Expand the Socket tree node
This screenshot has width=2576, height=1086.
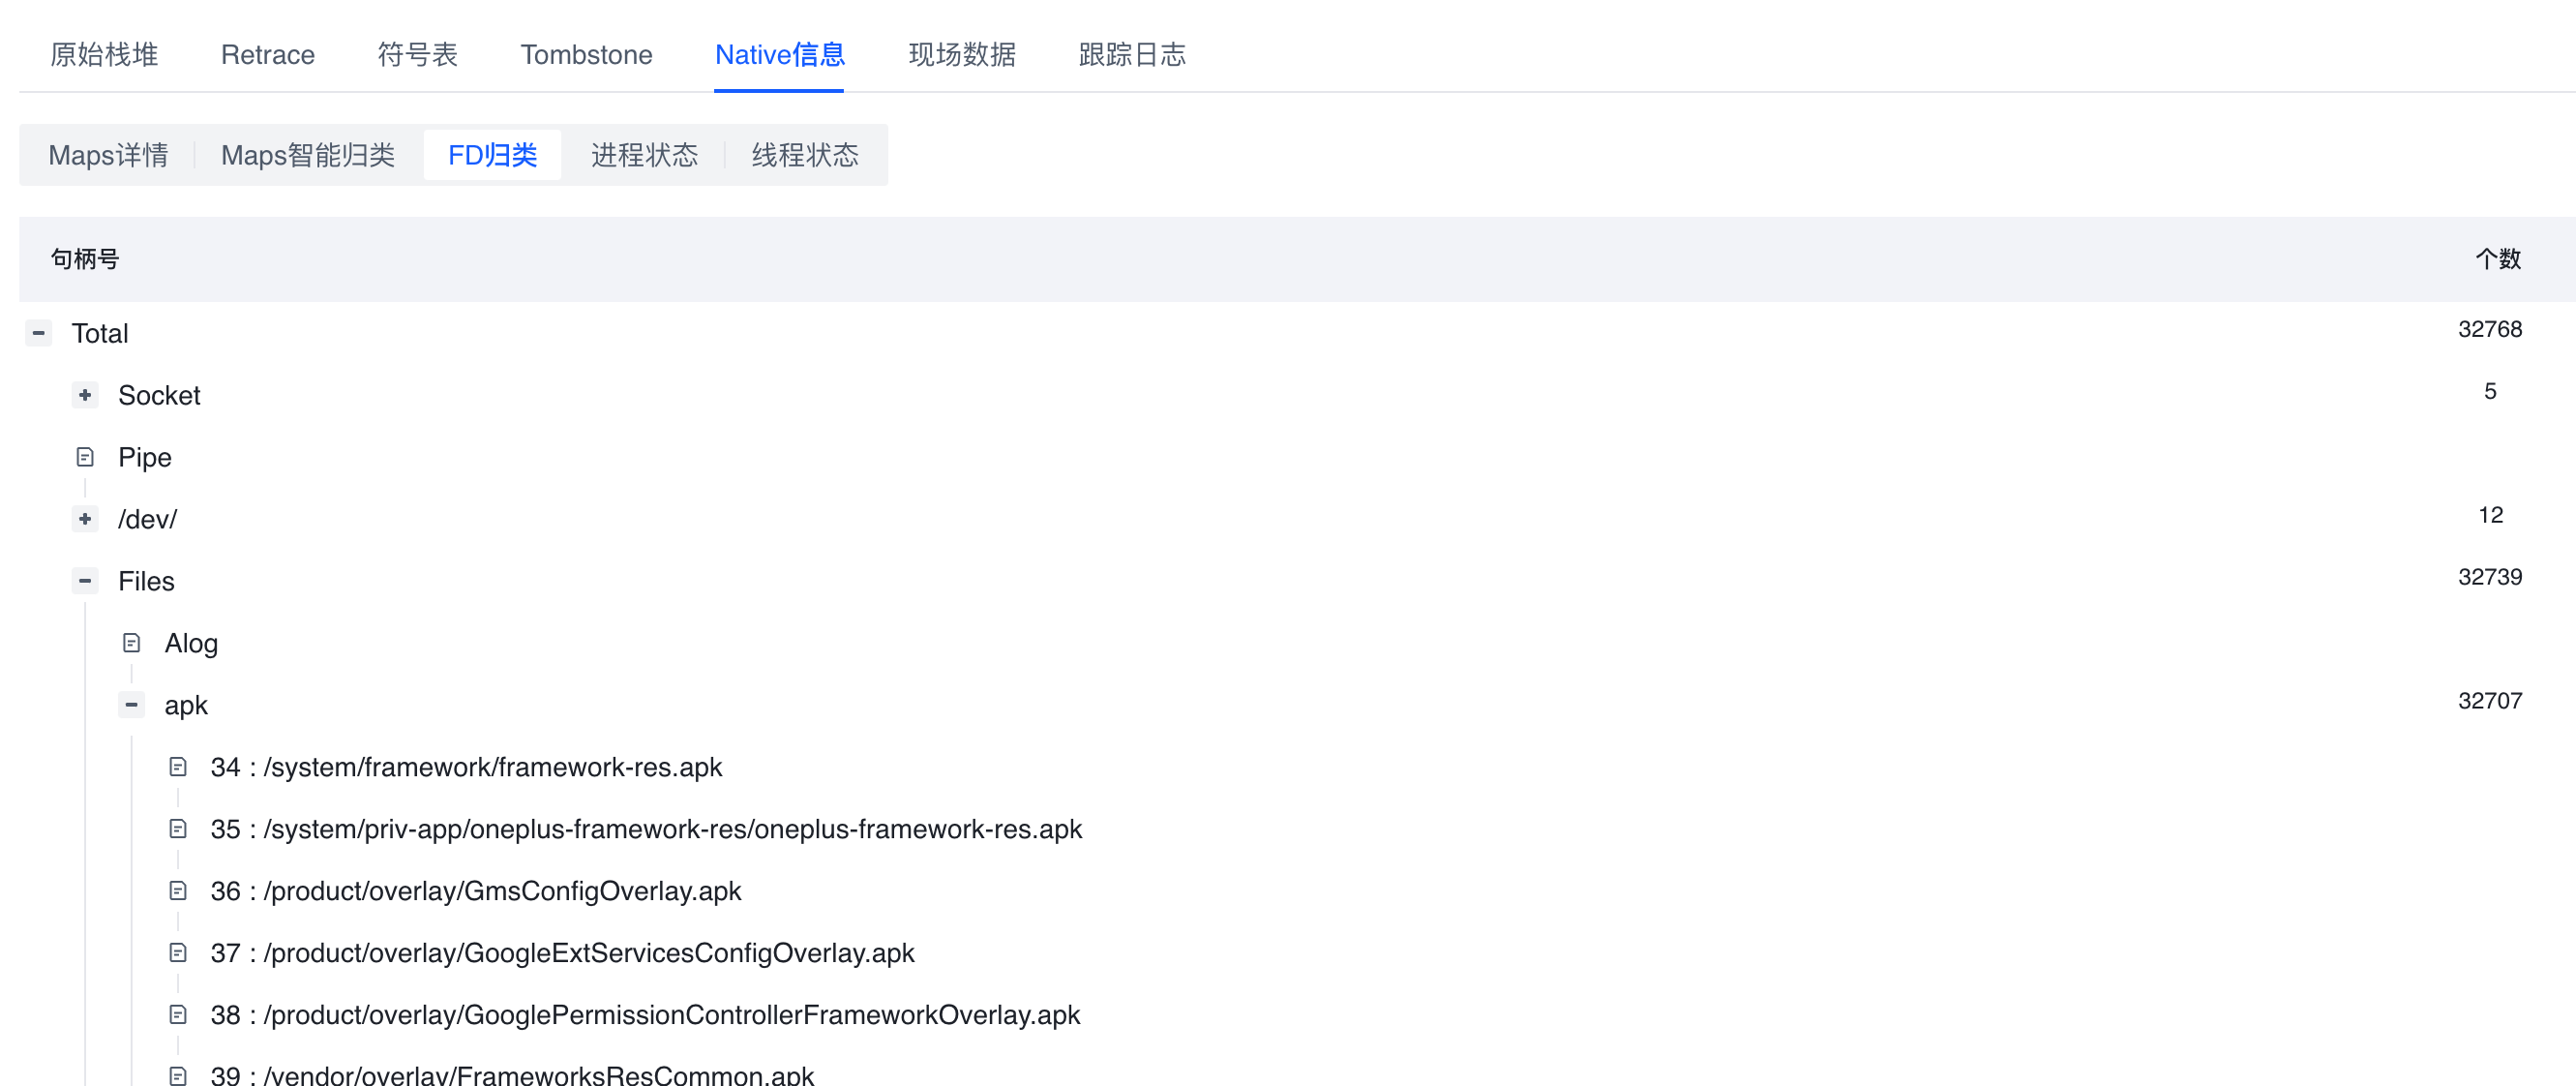85,395
